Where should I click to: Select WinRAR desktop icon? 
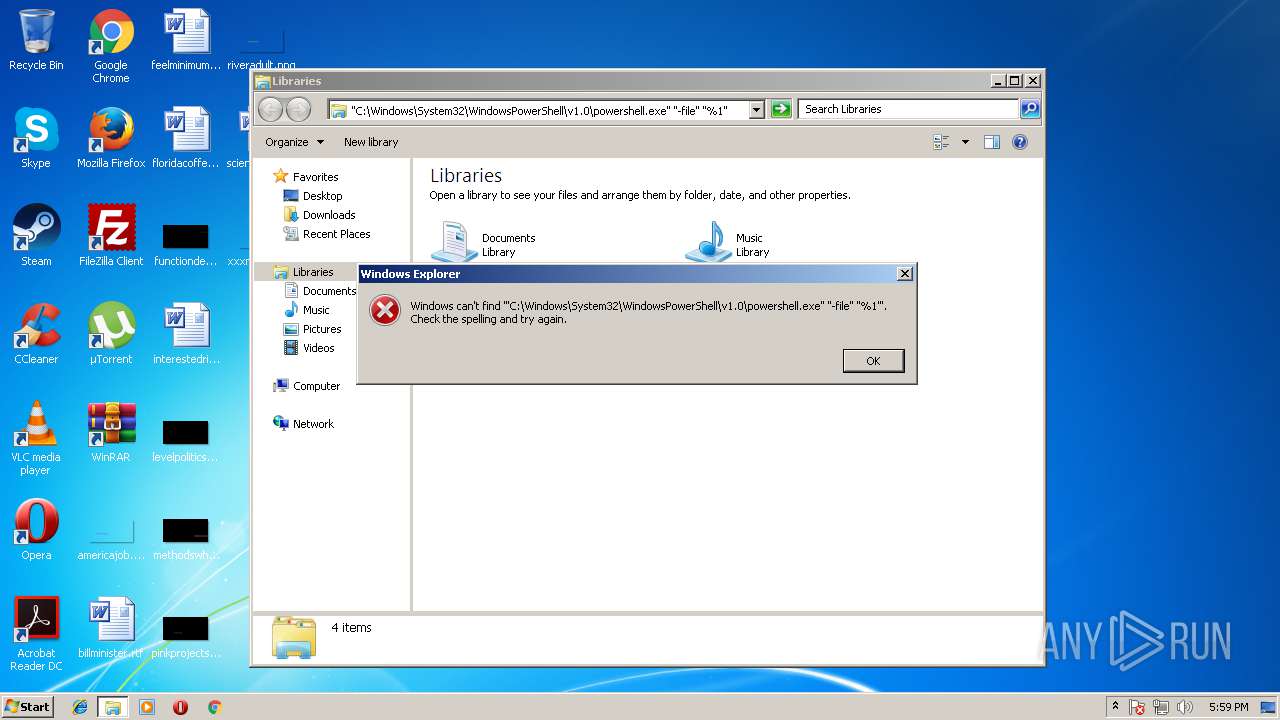tap(111, 432)
